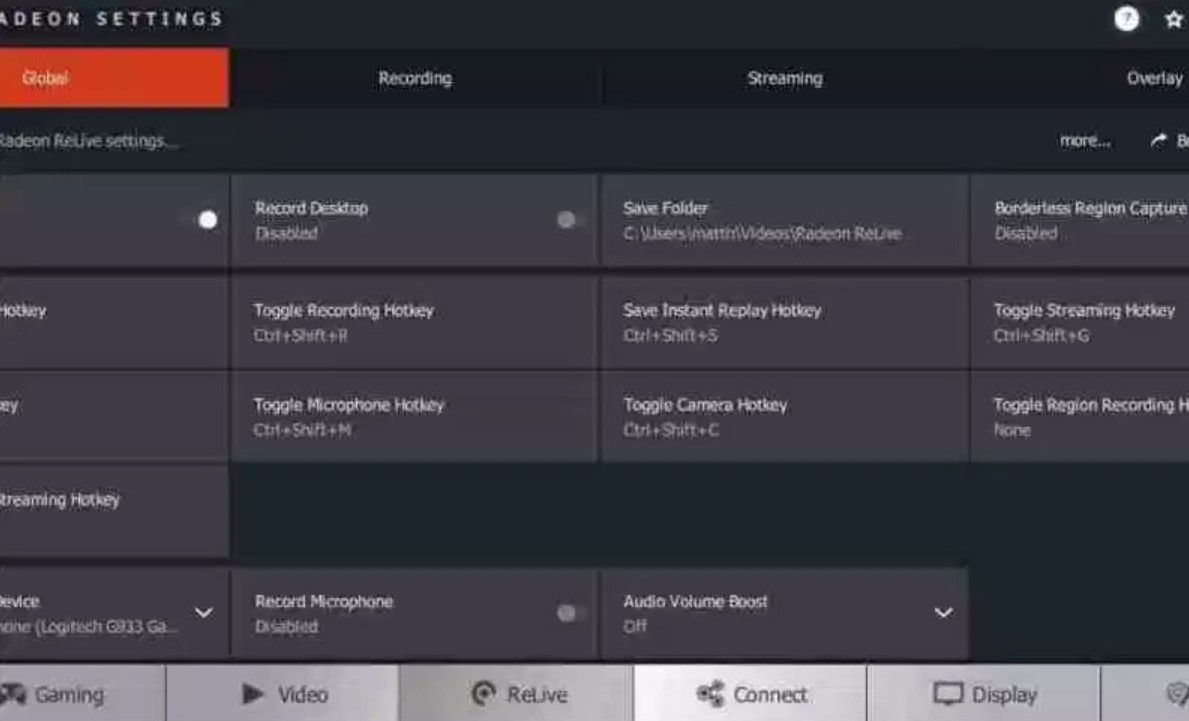
Task: Switch to the Streaming tab
Action: 784,78
